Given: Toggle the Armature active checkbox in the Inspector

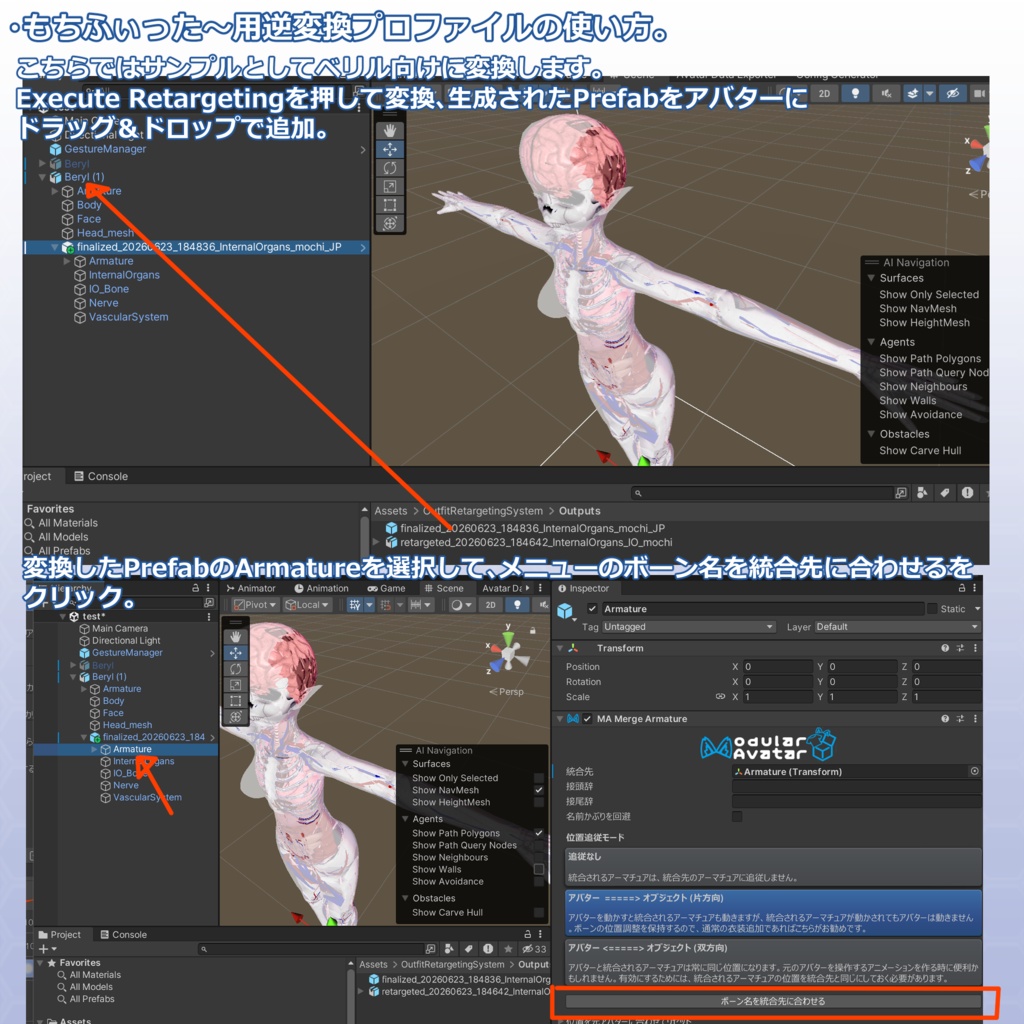Looking at the screenshot, I should point(592,609).
